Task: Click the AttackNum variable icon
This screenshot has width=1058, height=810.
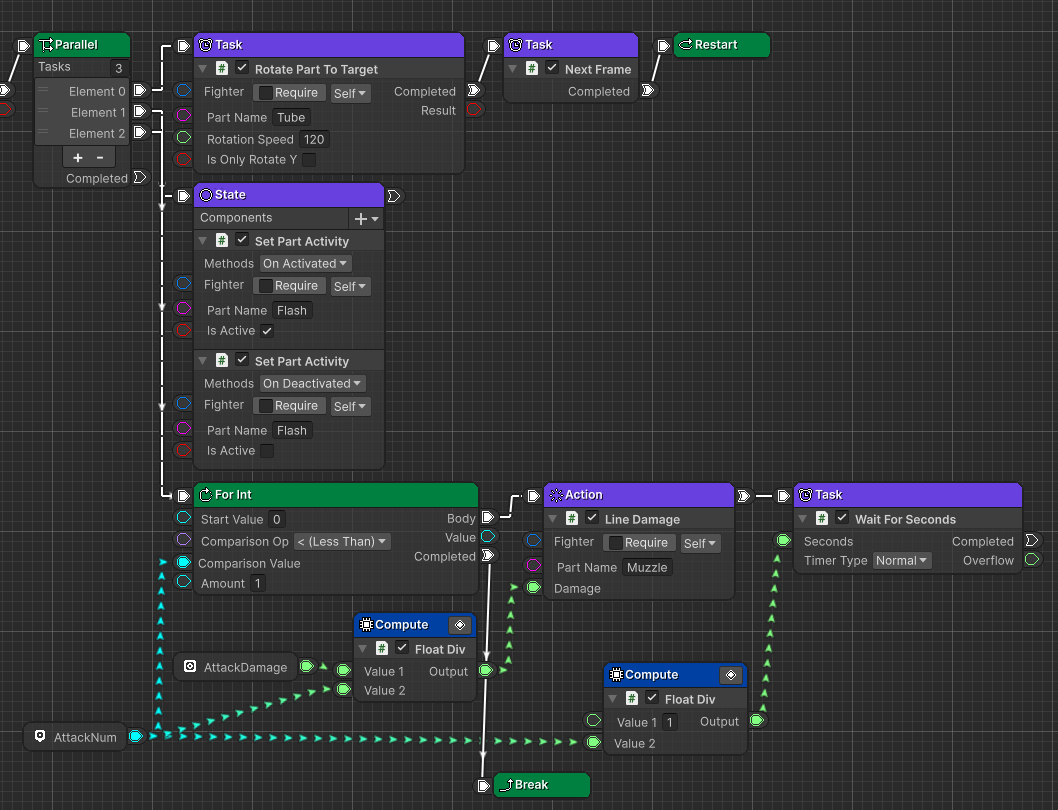Action: [40, 737]
